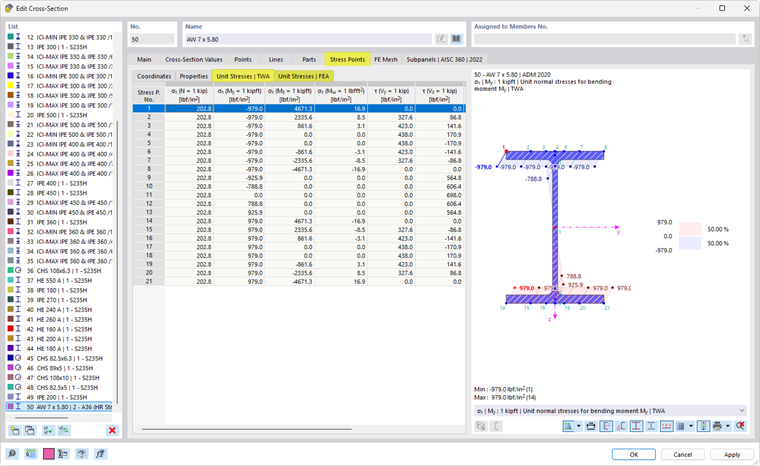Viewport: 760px width, 466px height.
Task: Click the disabled bracket icon under dropdown
Action: click(x=496, y=426)
